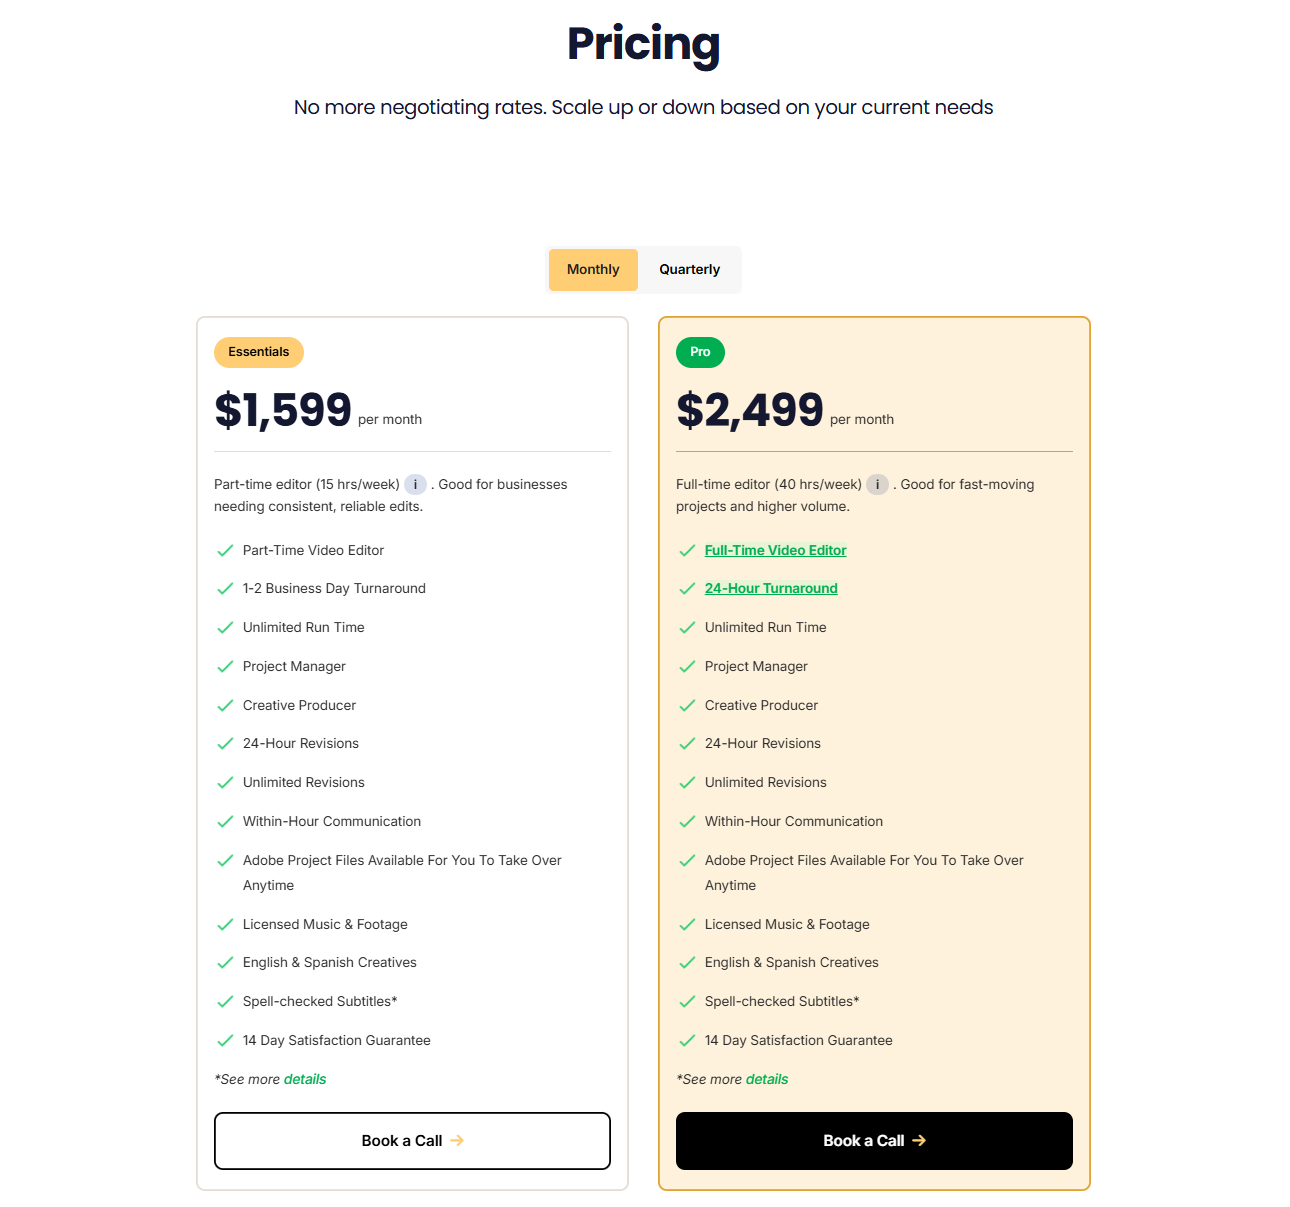Click checkmark beside Part-Time Video Editor
The width and height of the screenshot is (1290, 1207).
(225, 551)
